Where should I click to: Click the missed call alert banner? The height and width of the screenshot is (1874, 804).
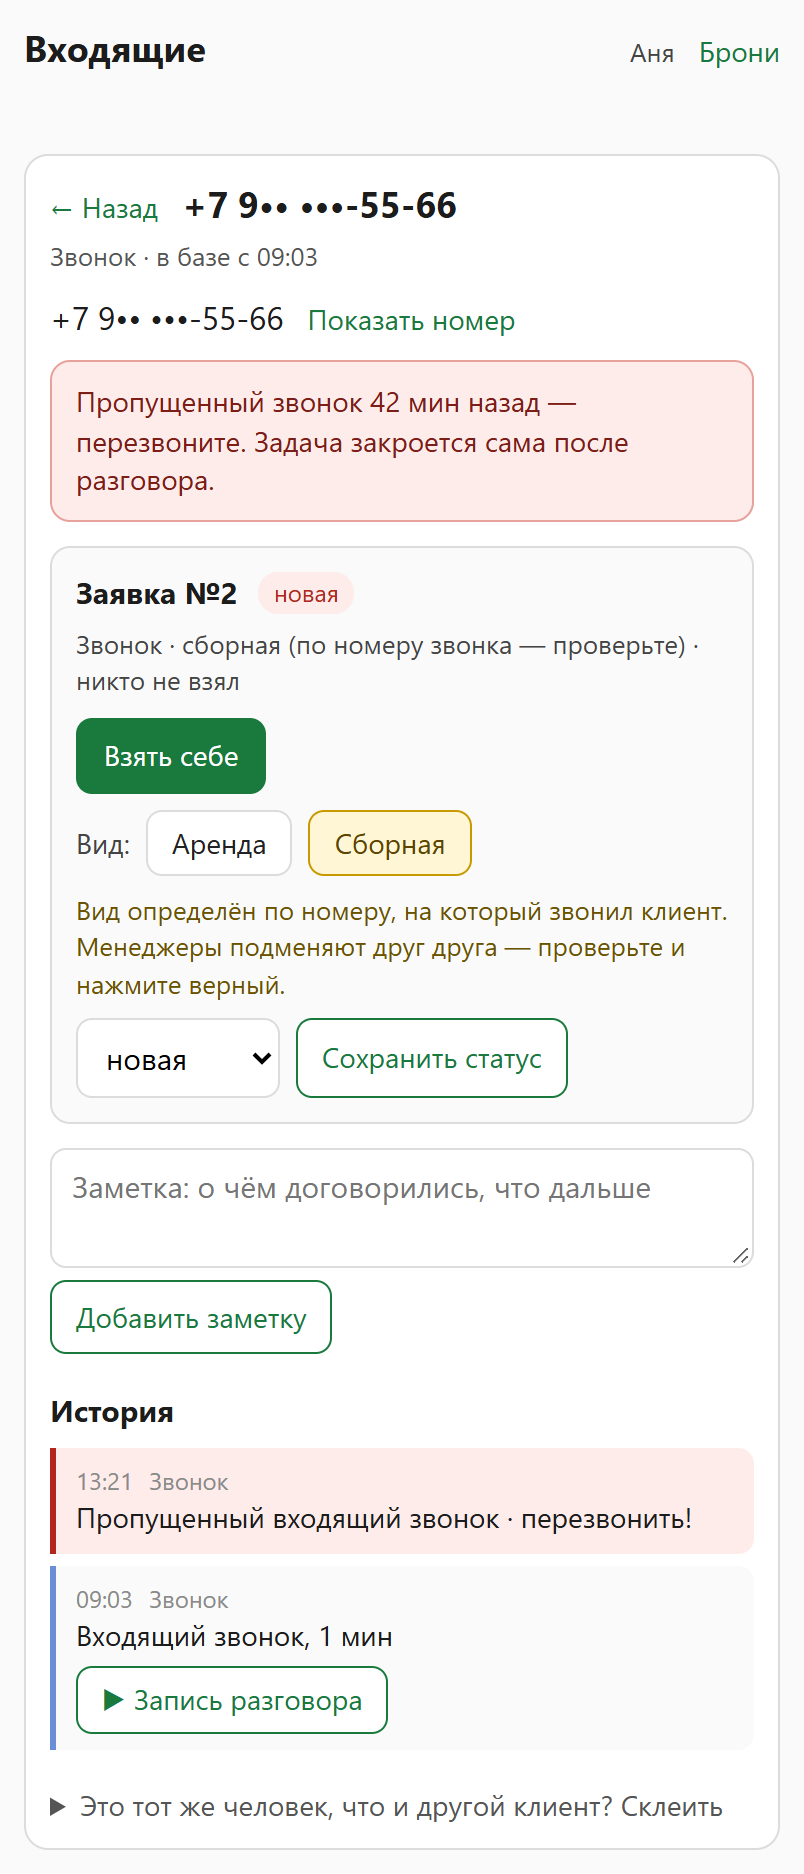pos(402,441)
